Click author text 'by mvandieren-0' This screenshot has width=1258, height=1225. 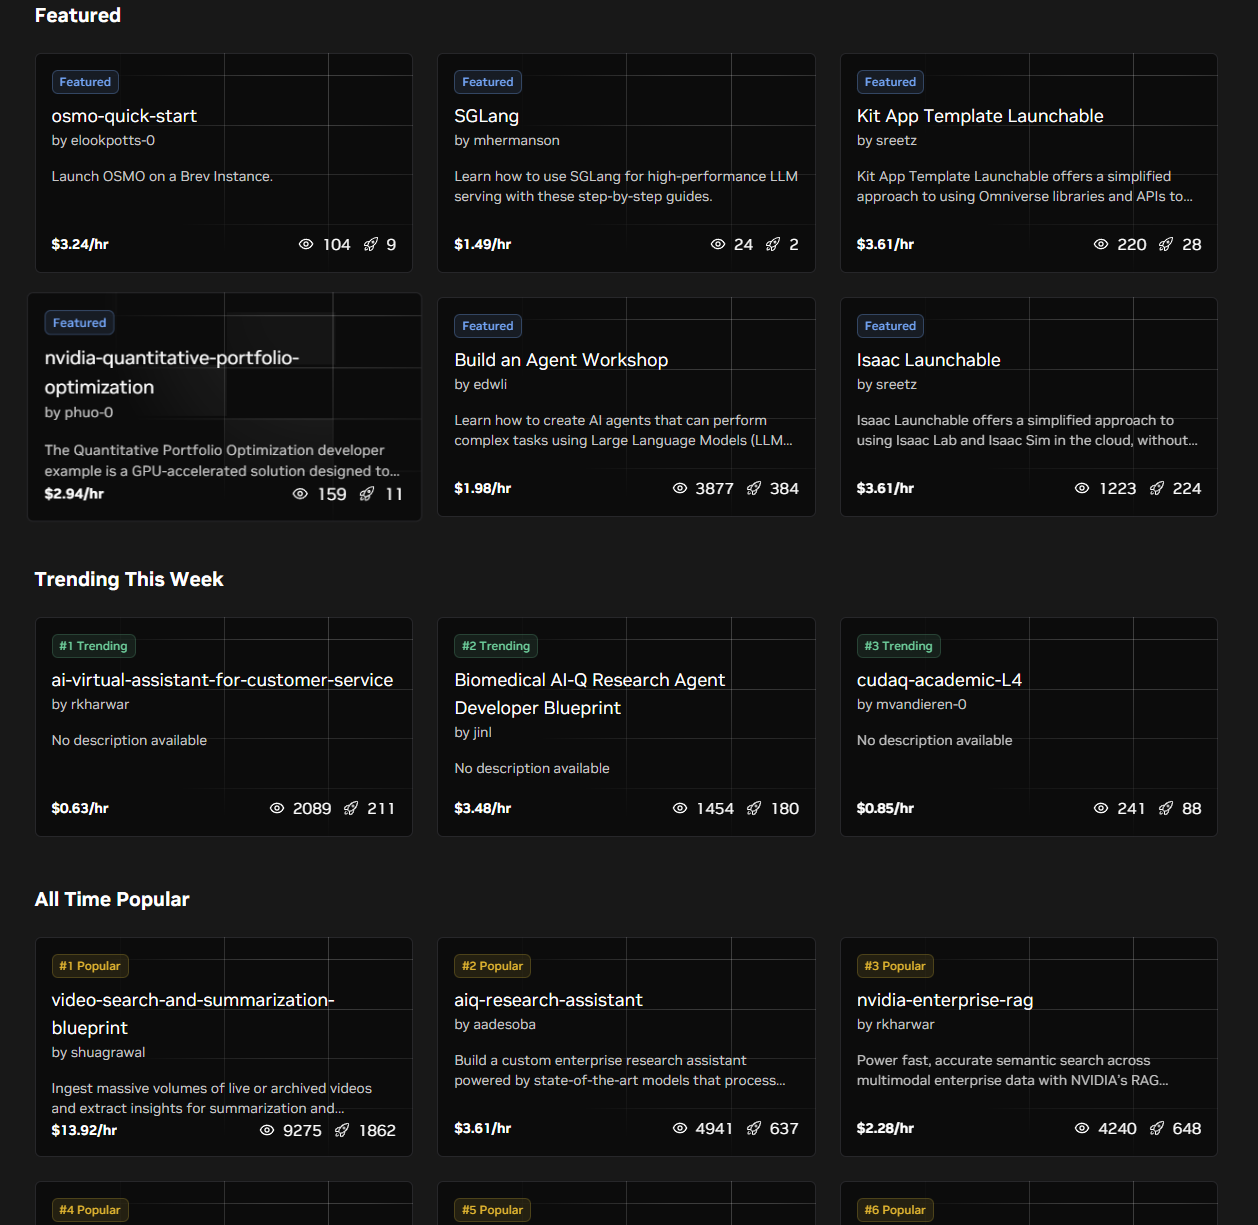click(x=912, y=705)
